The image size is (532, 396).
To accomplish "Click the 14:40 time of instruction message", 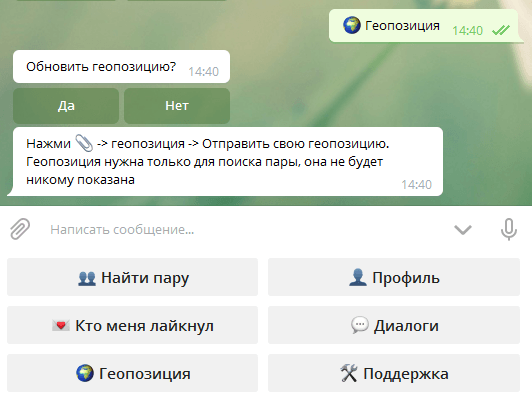I will (416, 185).
